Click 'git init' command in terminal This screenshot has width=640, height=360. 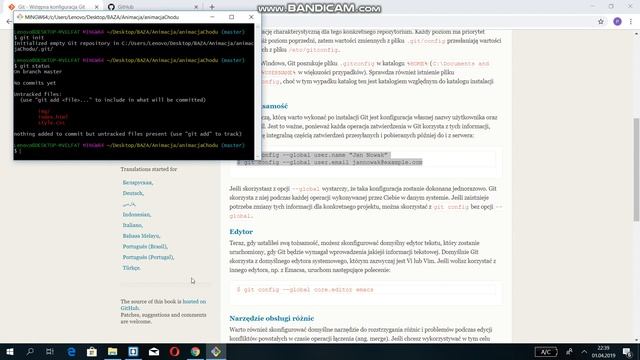click(31, 38)
